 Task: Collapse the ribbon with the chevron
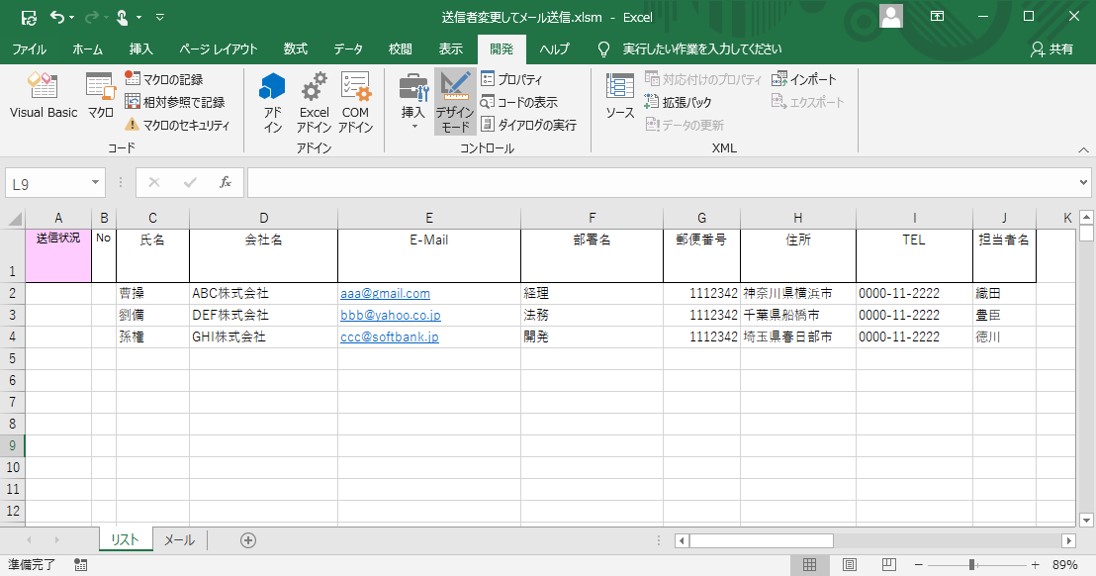(x=1083, y=150)
